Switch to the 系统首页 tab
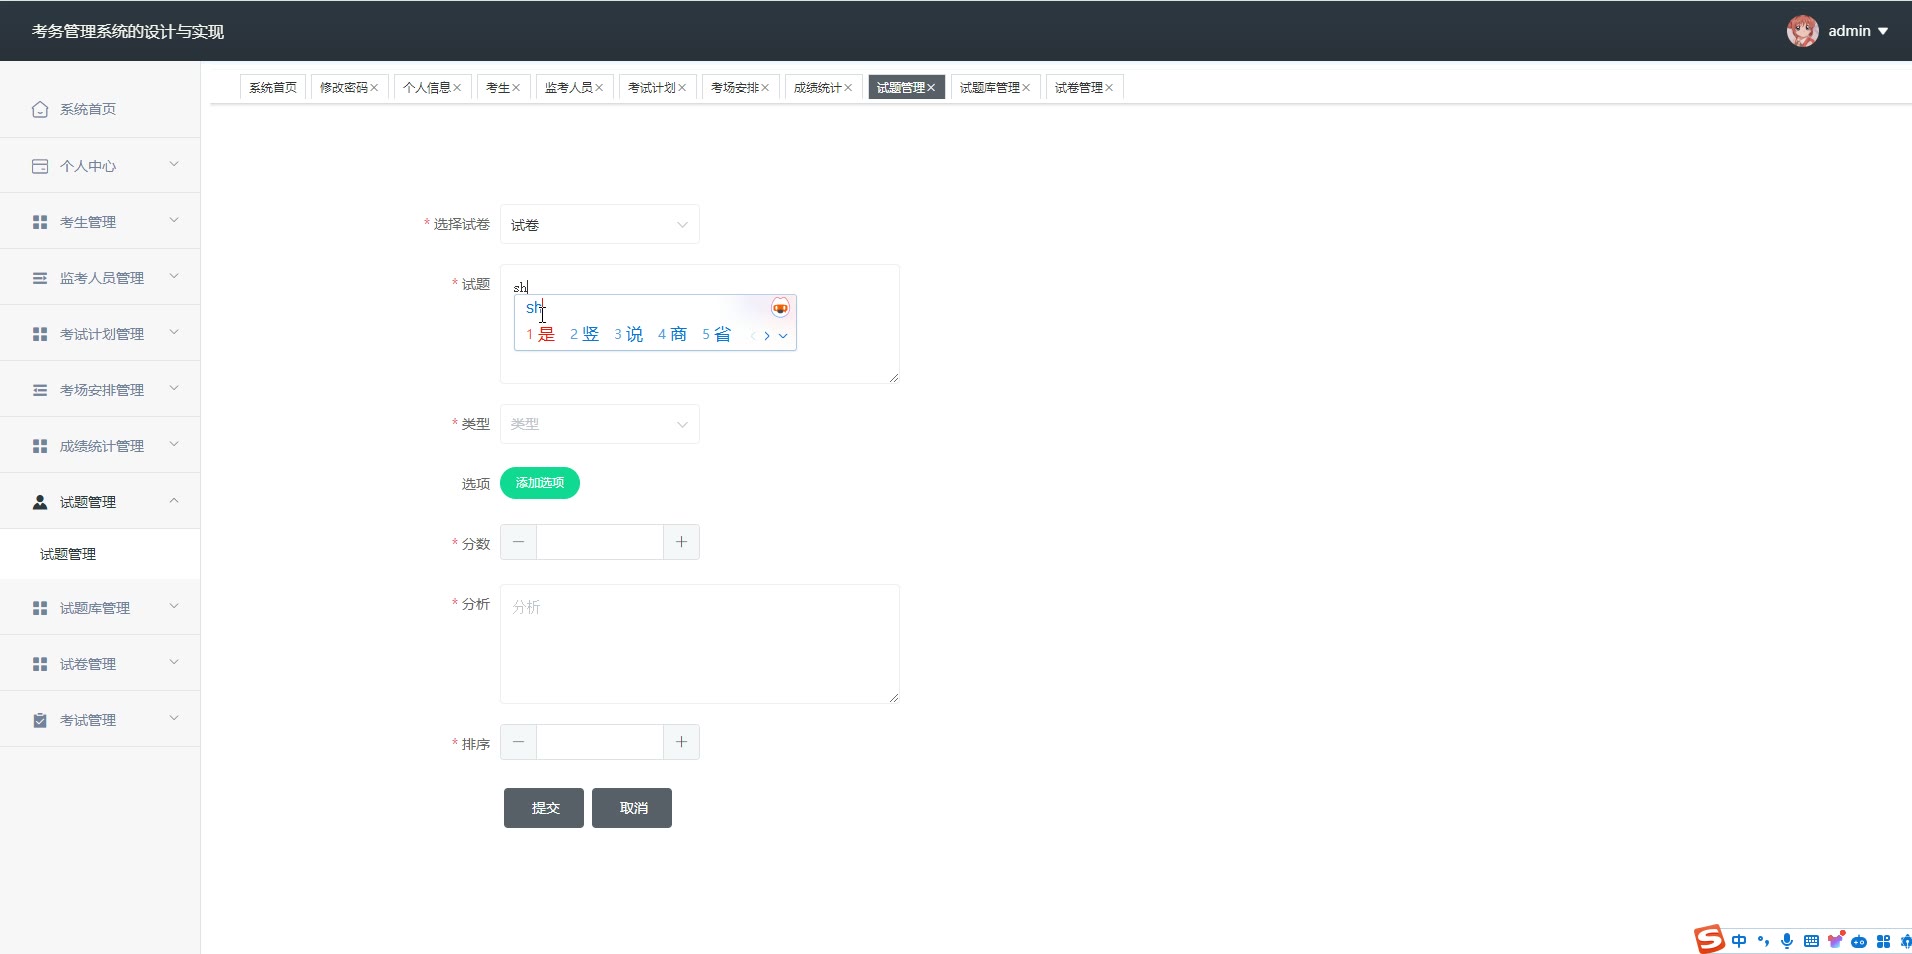The image size is (1912, 954). [x=273, y=88]
